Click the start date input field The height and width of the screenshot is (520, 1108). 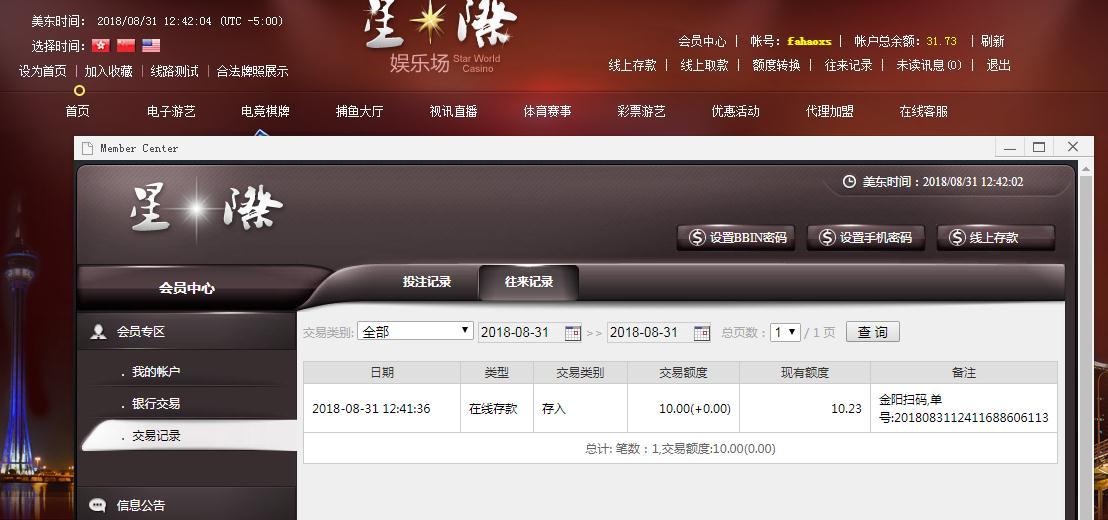(520, 332)
